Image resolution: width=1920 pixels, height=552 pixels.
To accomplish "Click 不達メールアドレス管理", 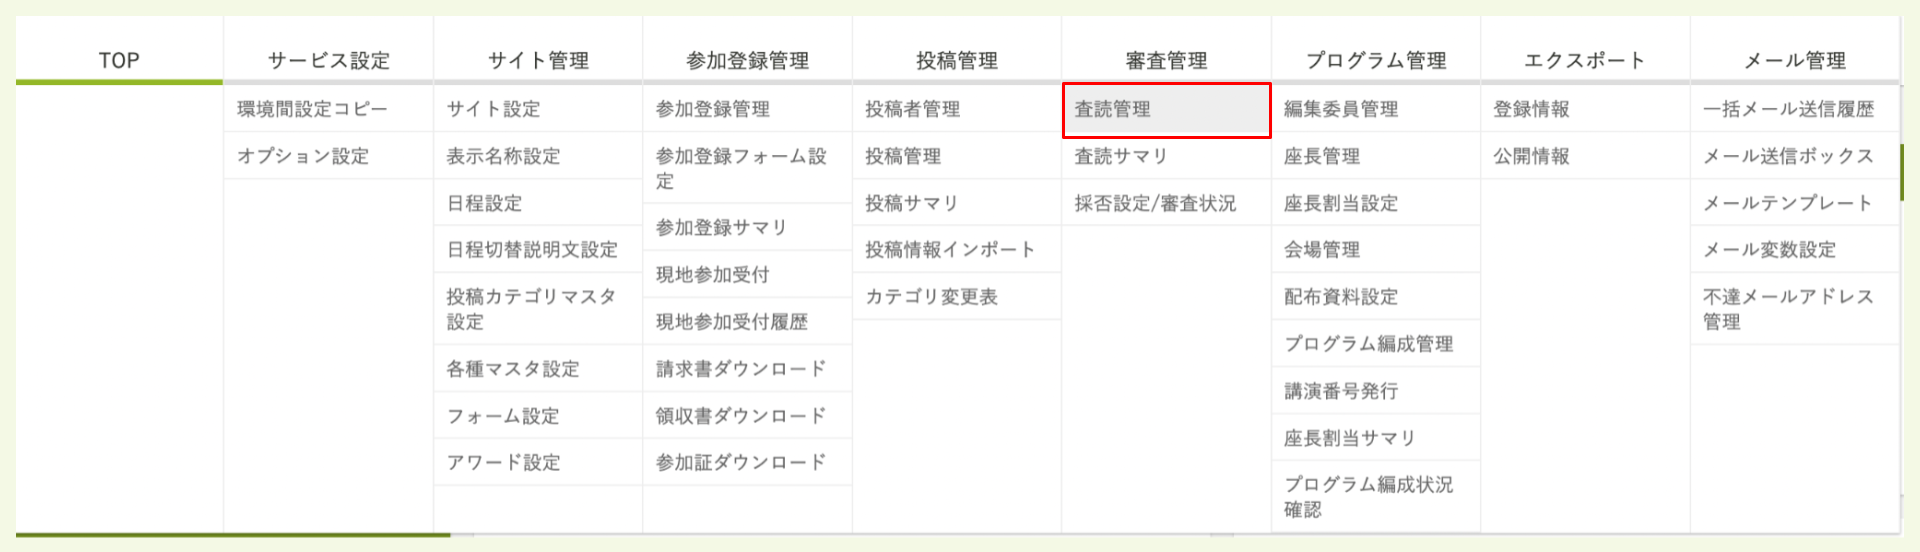I will click(x=1788, y=309).
